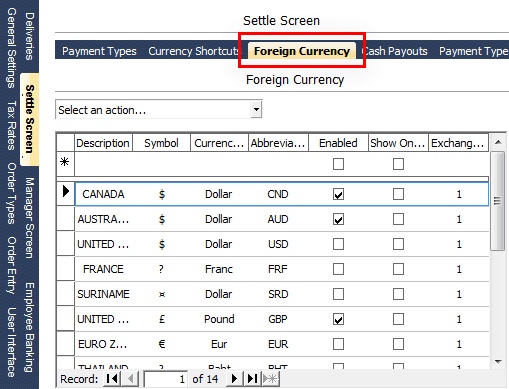Open the Employee Banking side tab

click(29, 327)
